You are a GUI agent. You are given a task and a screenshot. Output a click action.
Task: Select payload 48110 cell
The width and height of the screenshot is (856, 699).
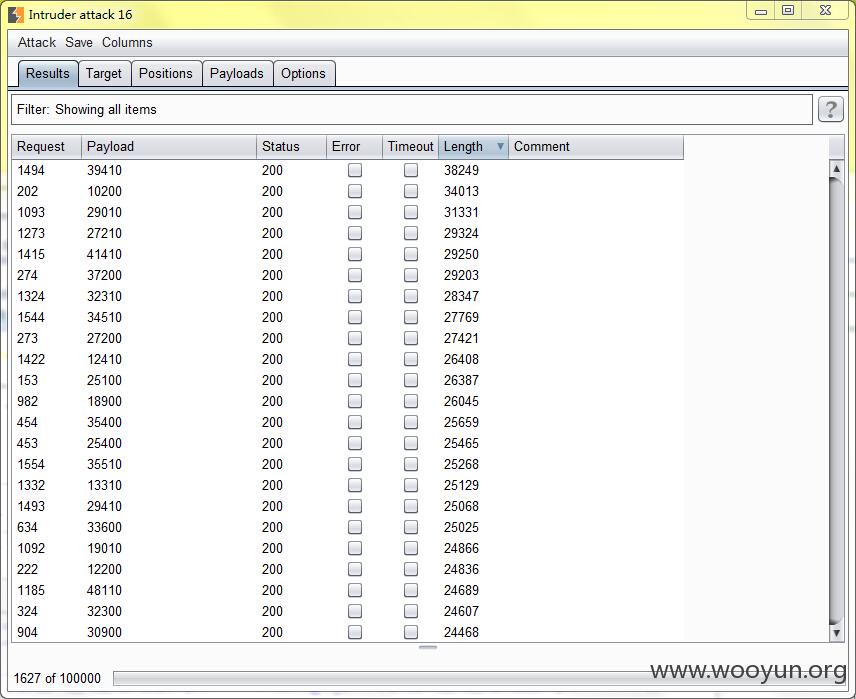[x=104, y=590]
